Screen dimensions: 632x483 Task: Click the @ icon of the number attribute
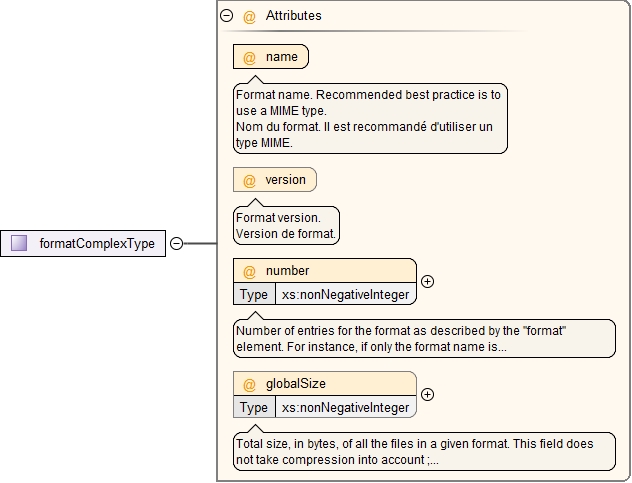pos(249,271)
